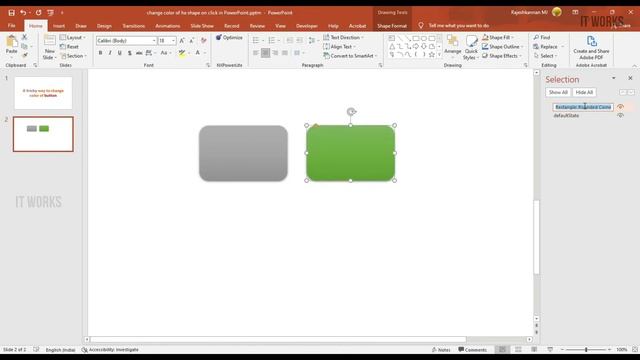Click Convert to SmartArt
The height and width of the screenshot is (360, 640).
[350, 56]
